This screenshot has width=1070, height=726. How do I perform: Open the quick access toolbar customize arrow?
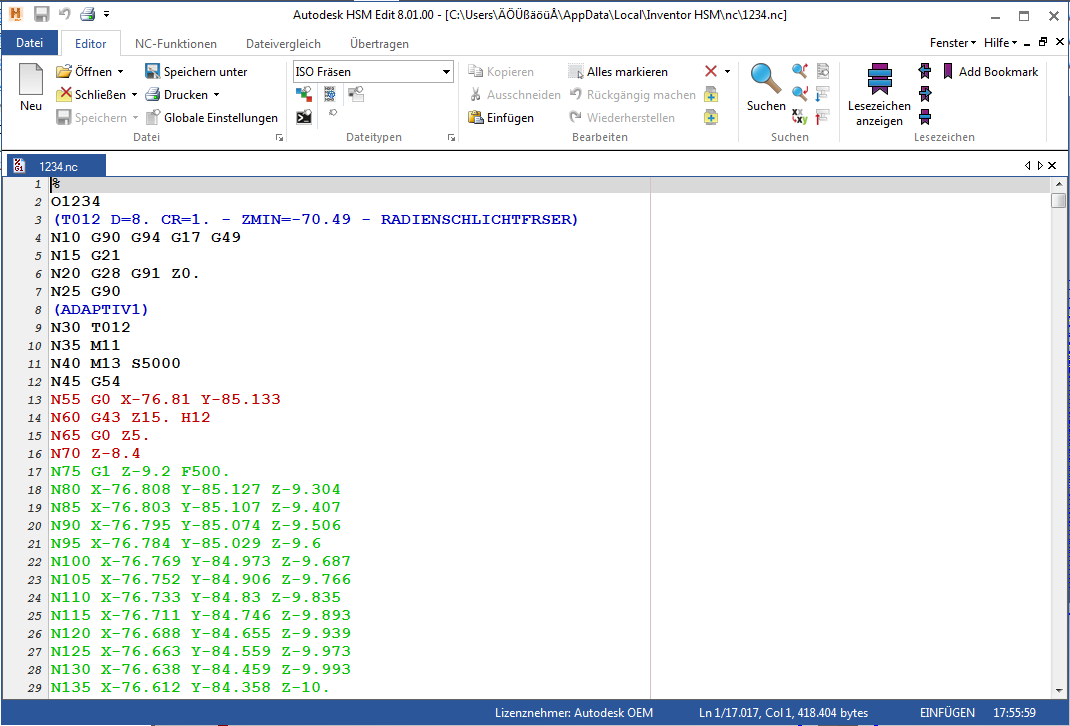click(x=106, y=14)
